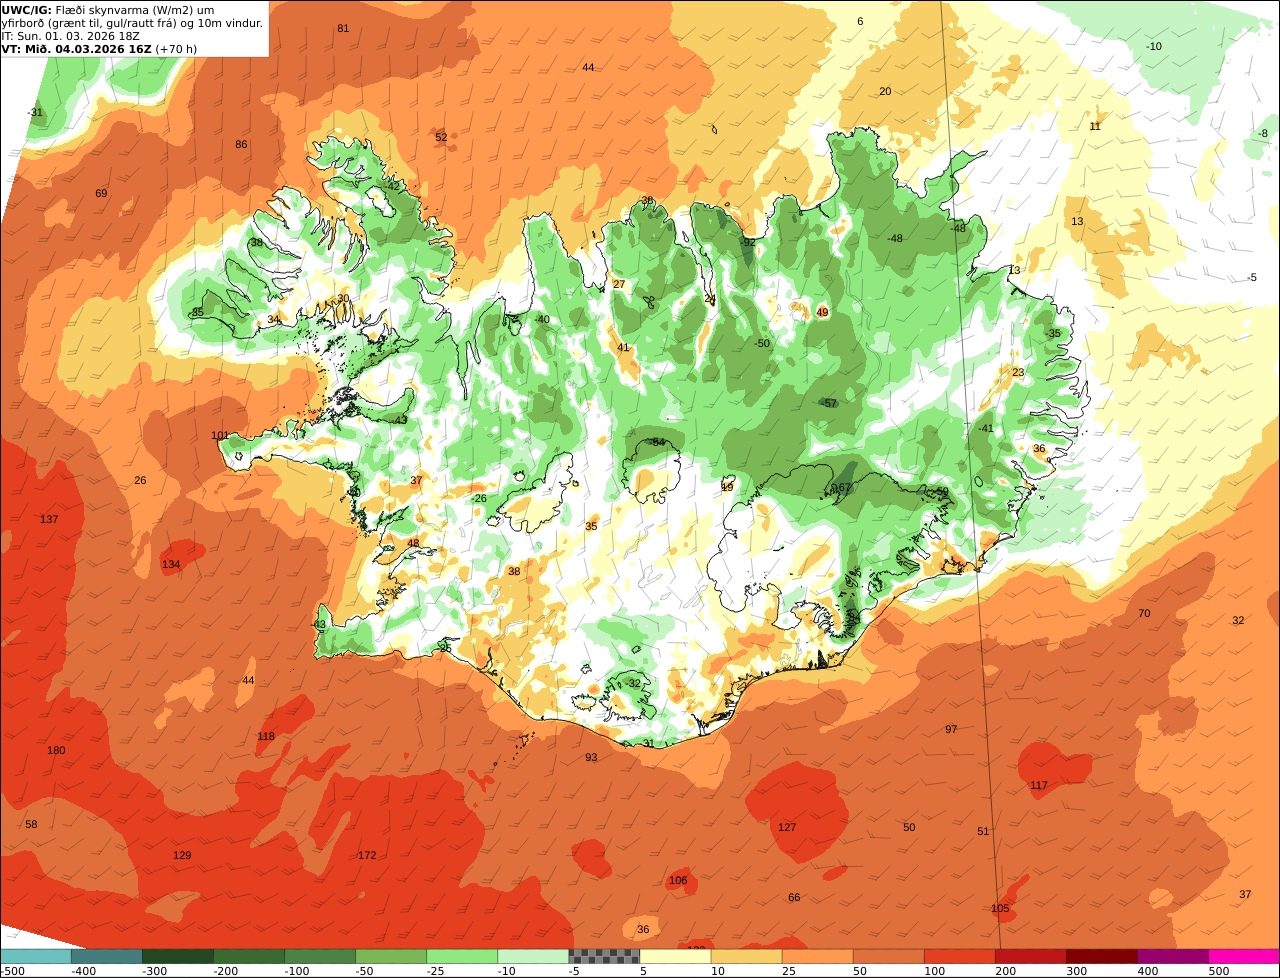This screenshot has height=978, width=1280.
Task: Click the flux value '137' over the ocean
Action: [49, 519]
